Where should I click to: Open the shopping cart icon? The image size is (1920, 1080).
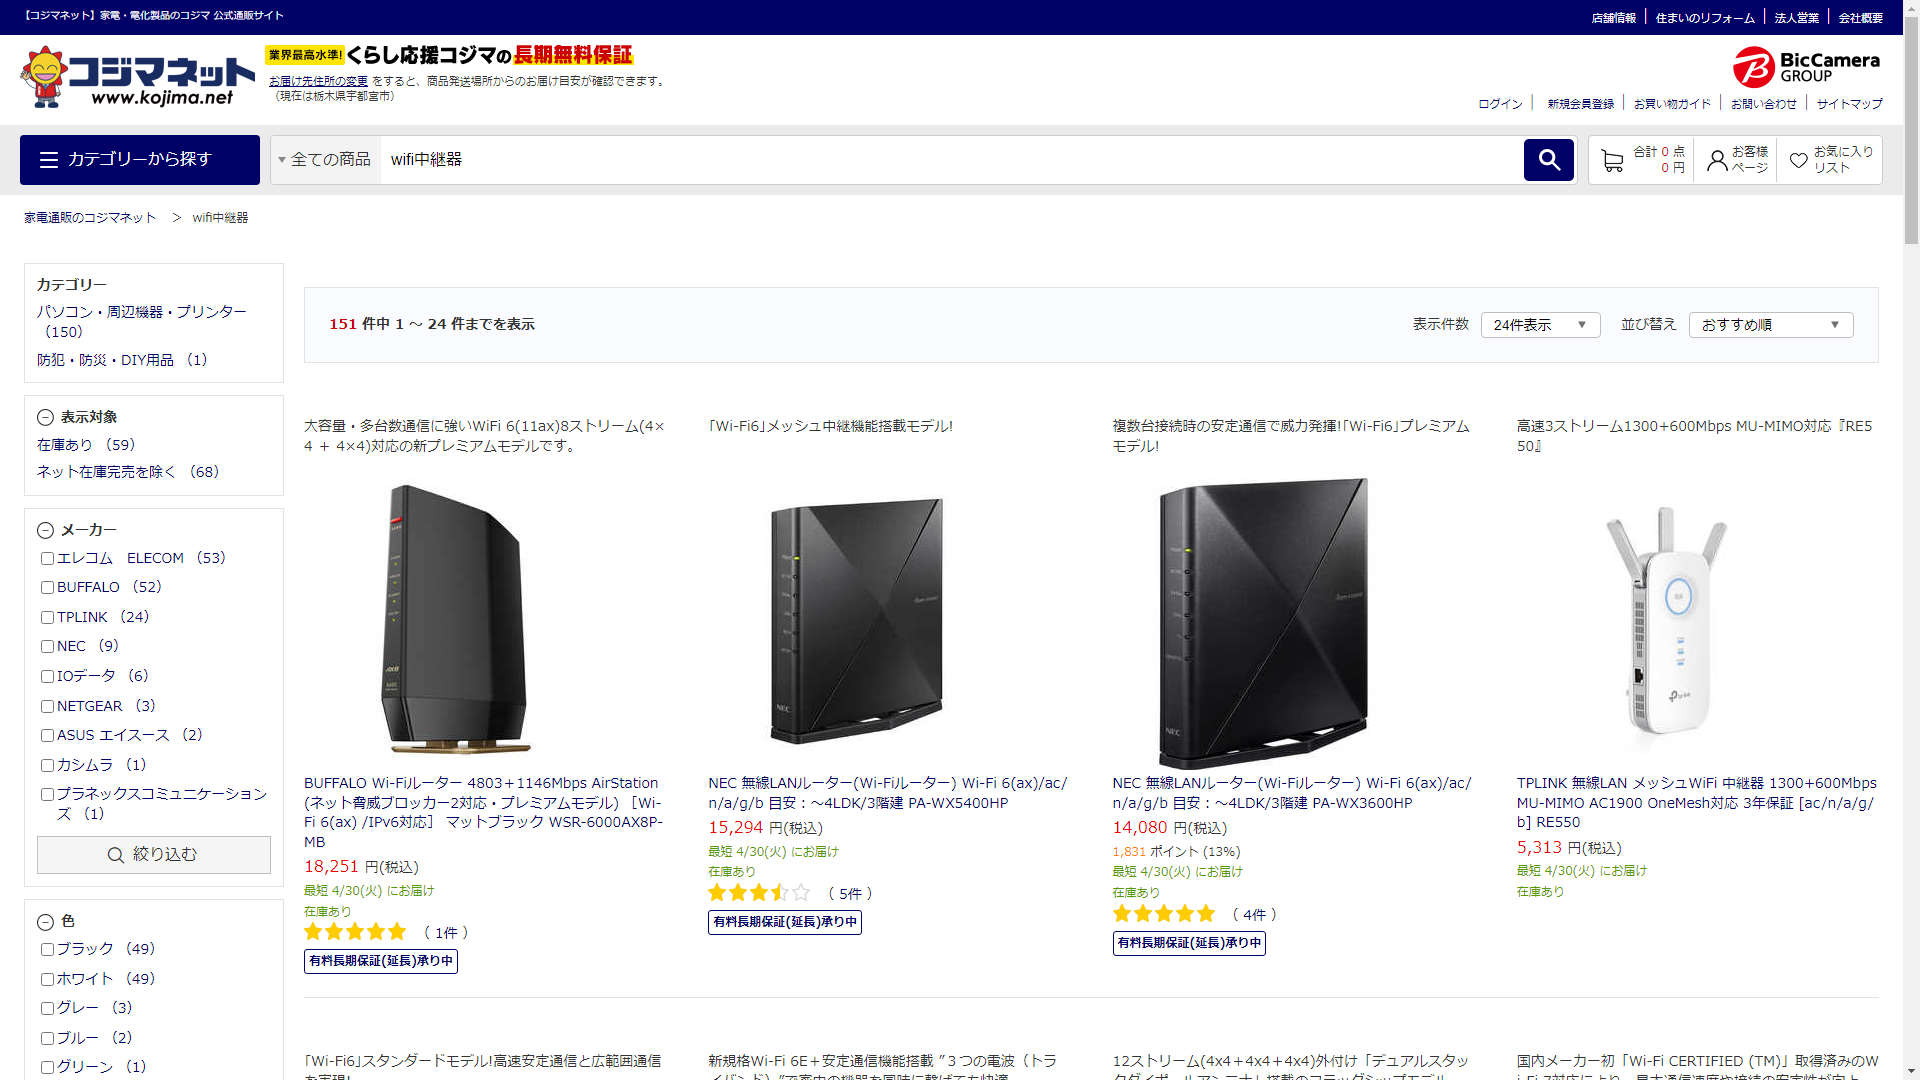click(1611, 160)
